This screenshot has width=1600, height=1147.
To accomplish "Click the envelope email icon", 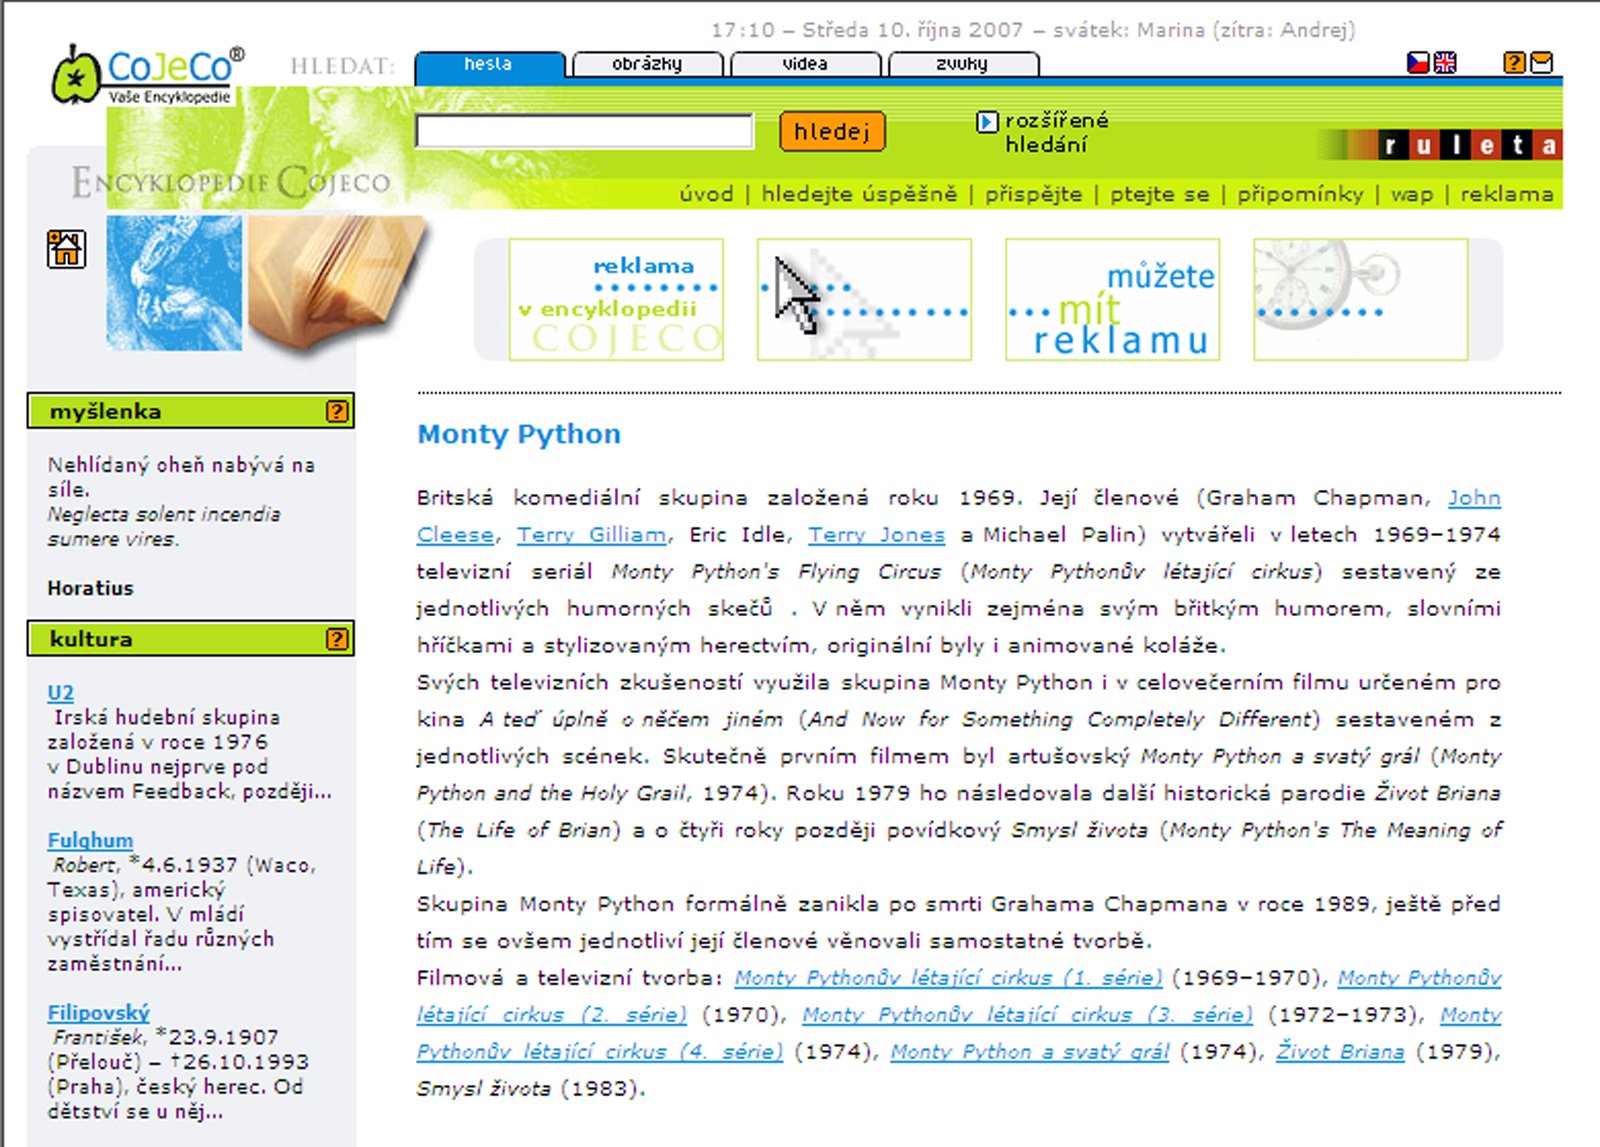I will pyautogui.click(x=1542, y=63).
